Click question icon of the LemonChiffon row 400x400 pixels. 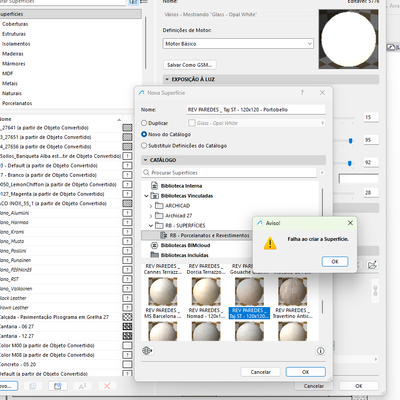pos(127,184)
